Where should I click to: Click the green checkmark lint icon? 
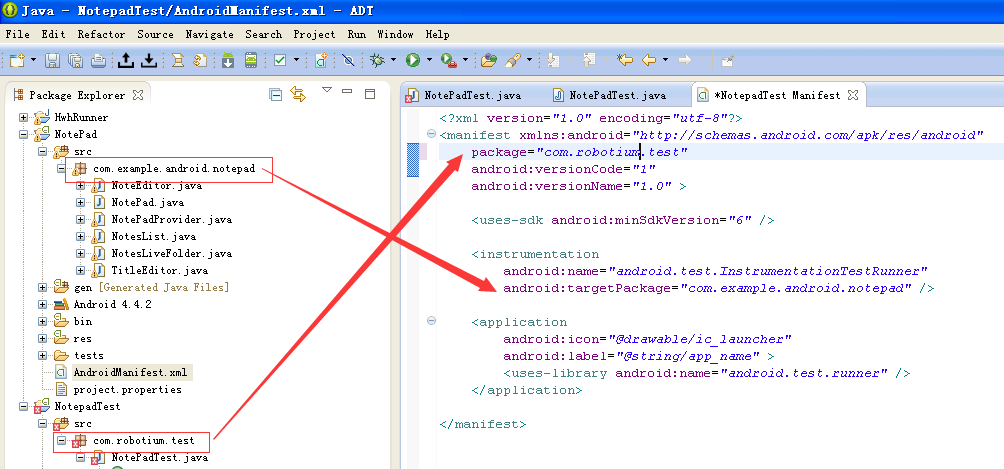[x=280, y=60]
